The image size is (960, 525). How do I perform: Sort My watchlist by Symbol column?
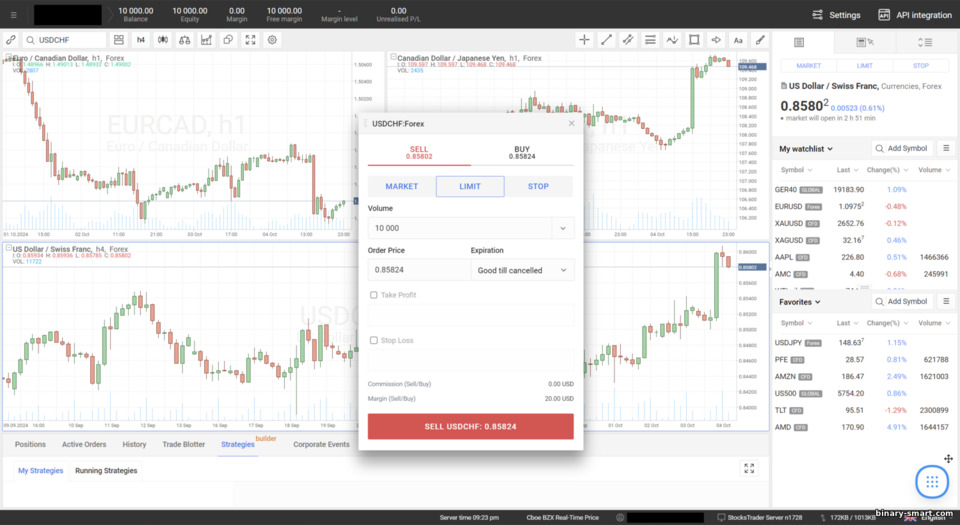coord(797,170)
